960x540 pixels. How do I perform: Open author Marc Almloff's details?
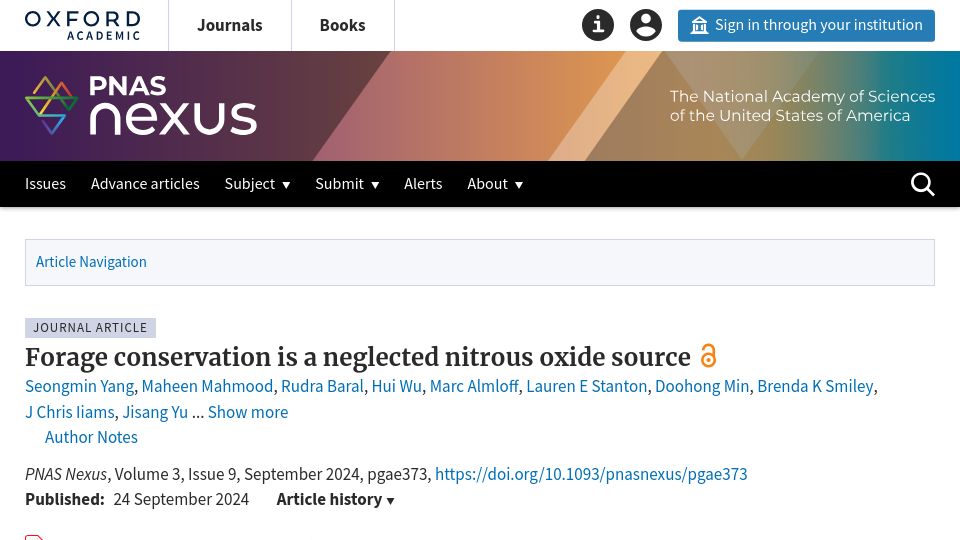(x=474, y=386)
